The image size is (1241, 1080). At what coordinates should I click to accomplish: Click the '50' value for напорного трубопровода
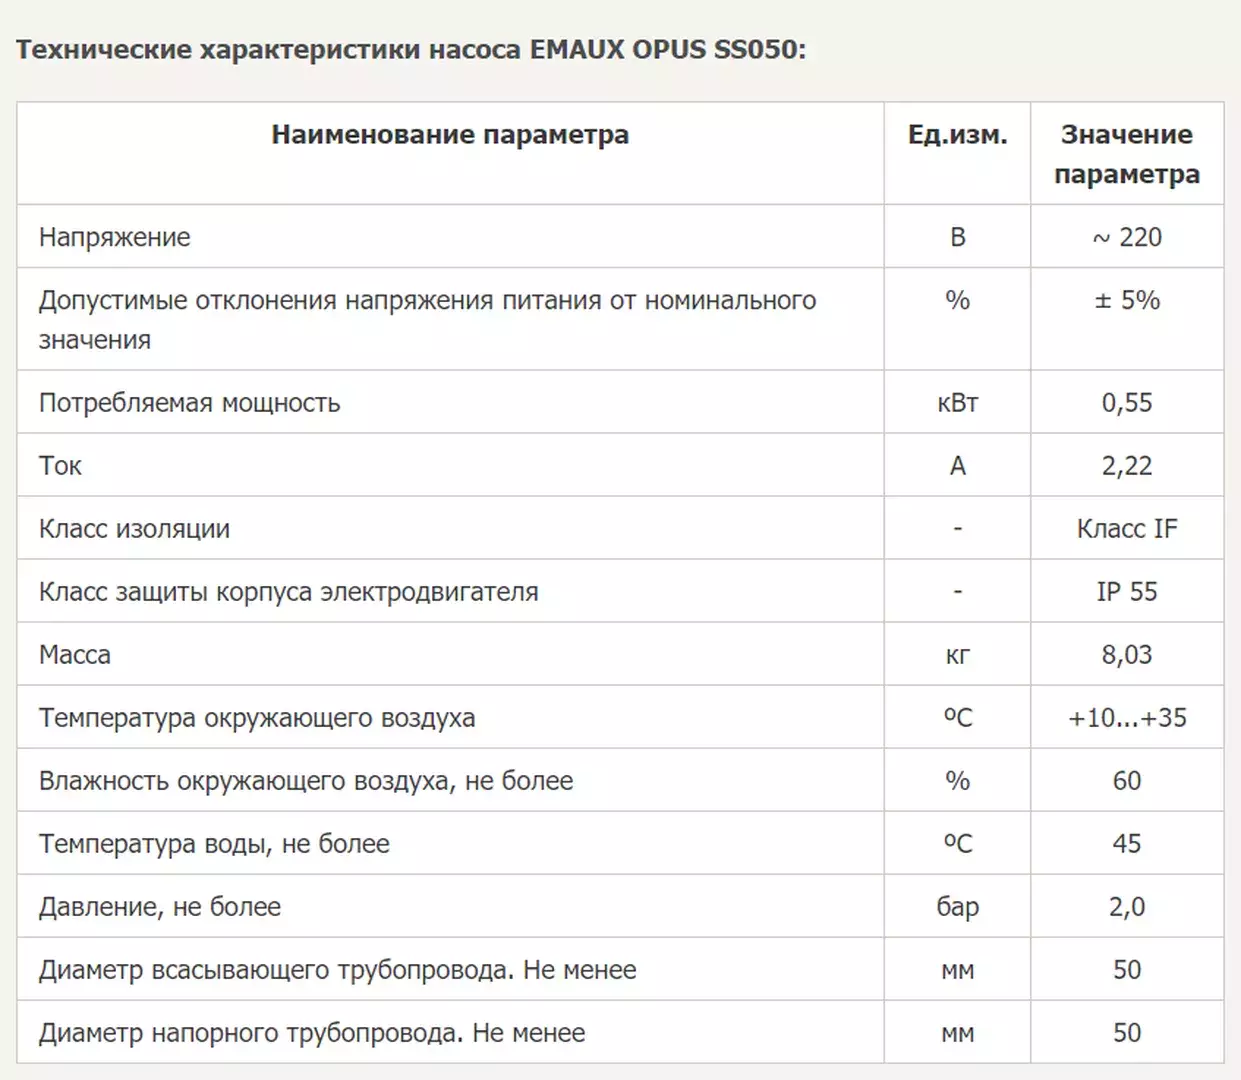1127,1033
